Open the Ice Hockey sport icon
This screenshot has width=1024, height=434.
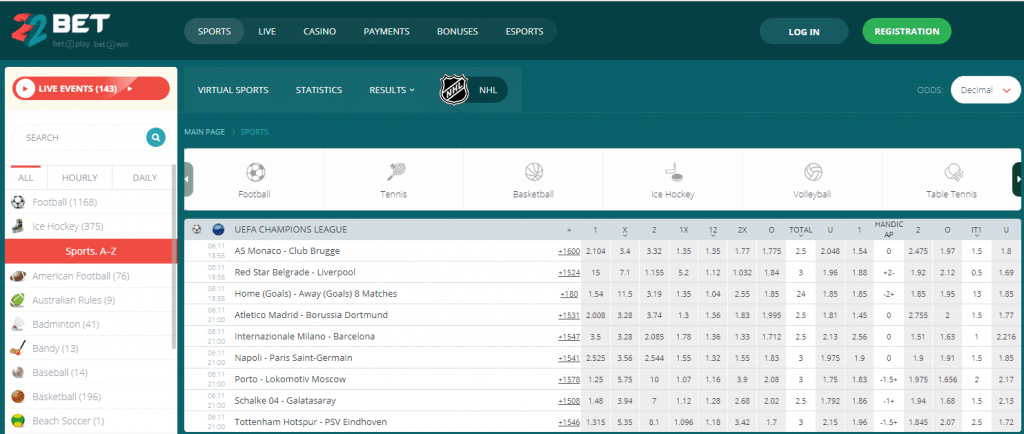click(673, 172)
